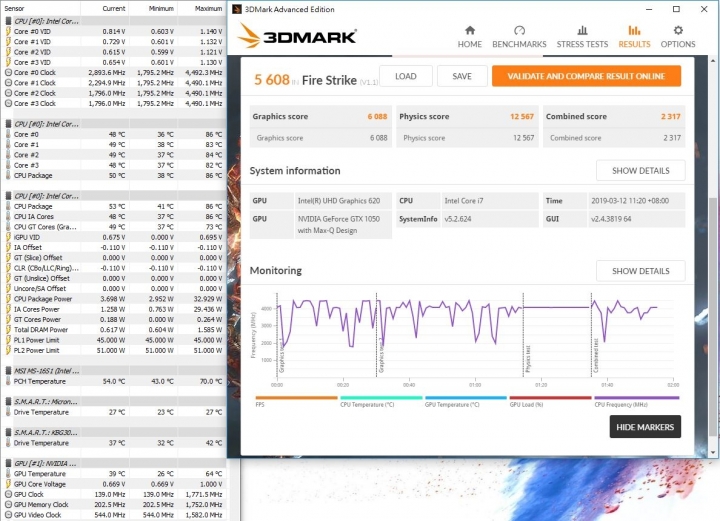Click the 3DMark vertical scrollbar

pos(712,317)
